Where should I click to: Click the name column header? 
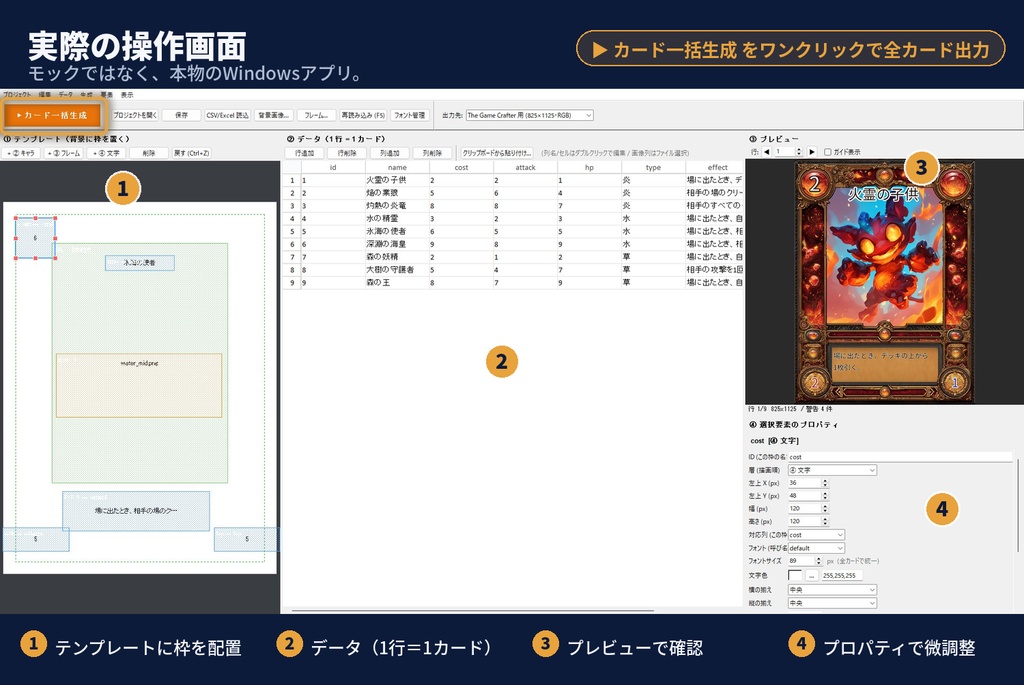pos(397,167)
